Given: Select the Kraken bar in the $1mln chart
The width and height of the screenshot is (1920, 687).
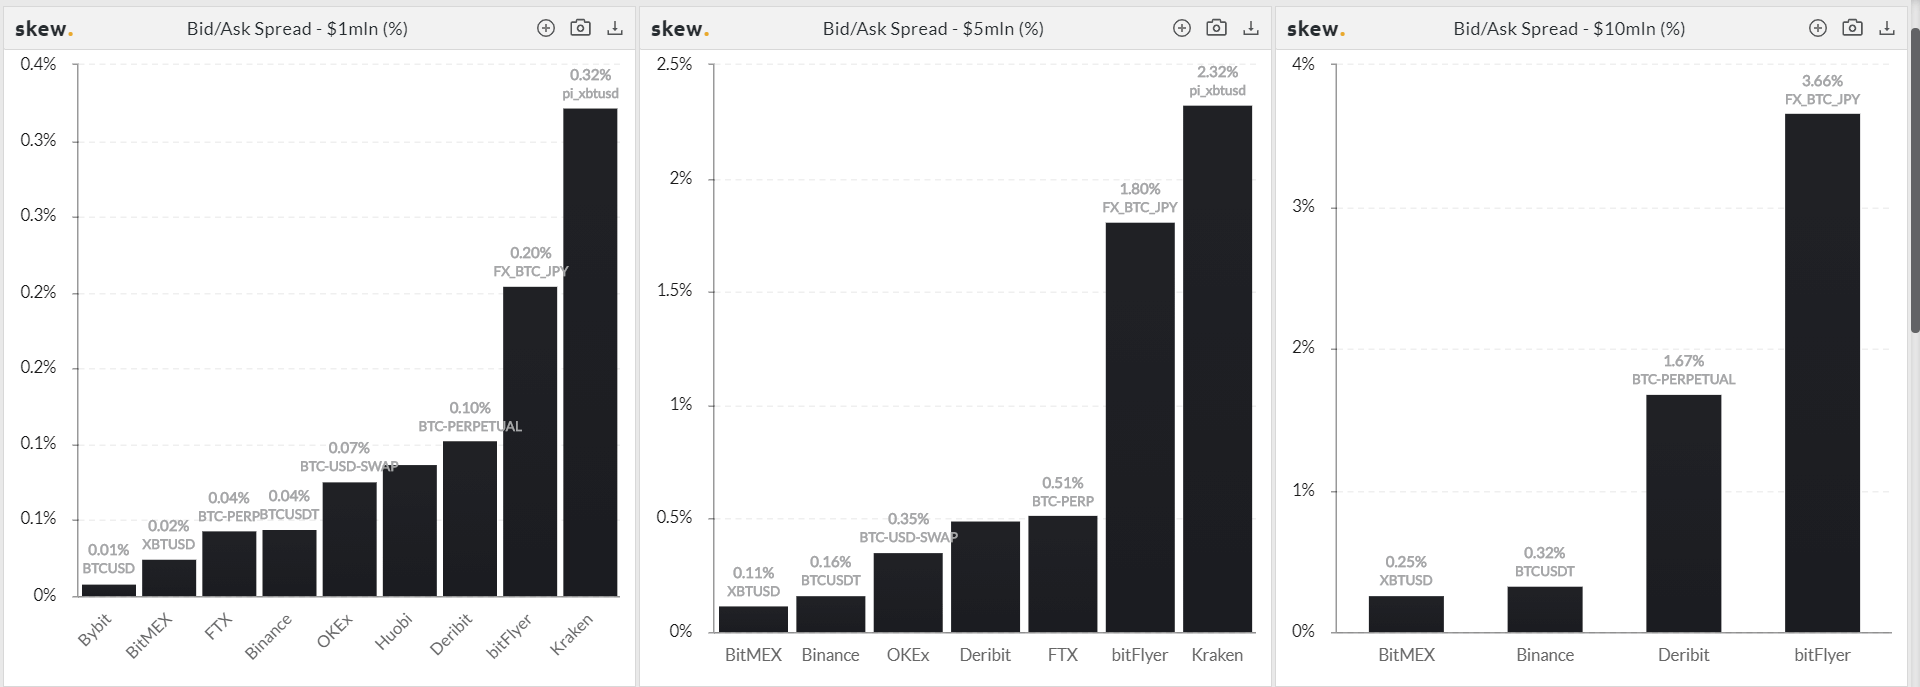Looking at the screenshot, I should (x=590, y=352).
